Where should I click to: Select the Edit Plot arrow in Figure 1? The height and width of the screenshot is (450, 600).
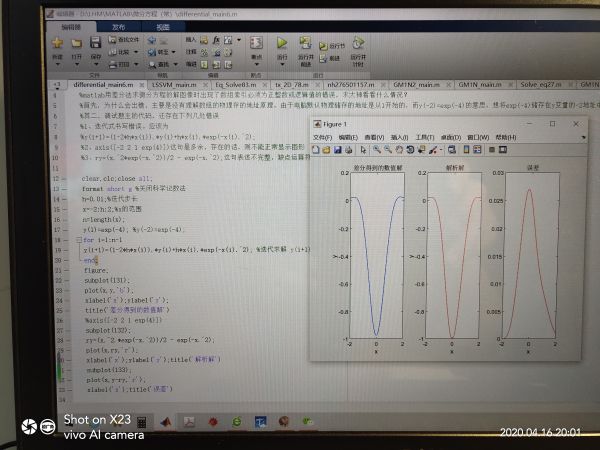[361, 150]
